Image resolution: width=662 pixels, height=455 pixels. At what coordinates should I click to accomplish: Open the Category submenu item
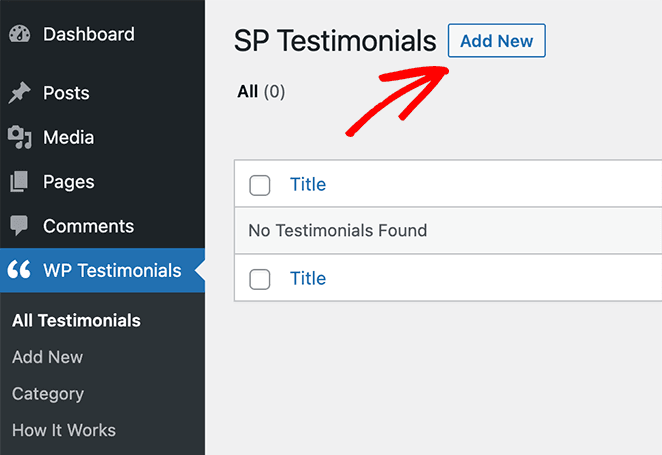[x=48, y=394]
